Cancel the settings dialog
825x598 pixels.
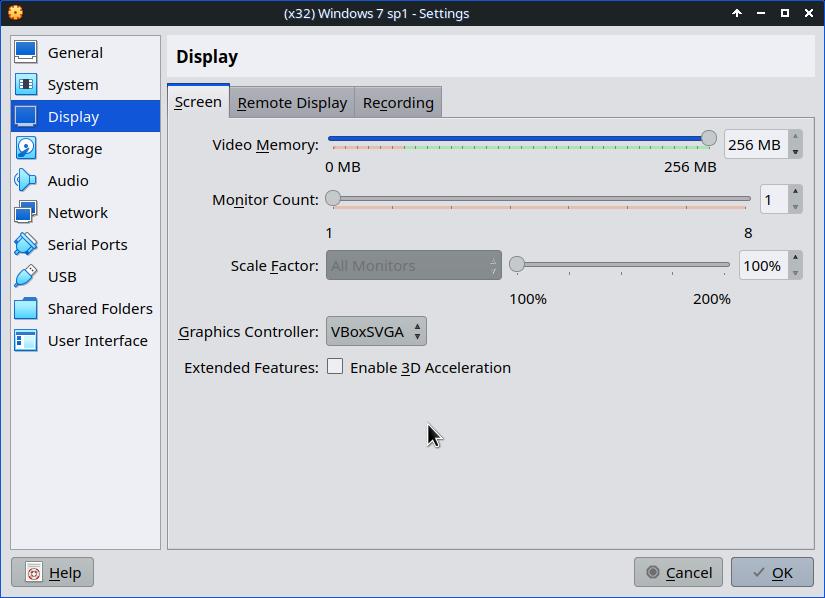pos(678,572)
